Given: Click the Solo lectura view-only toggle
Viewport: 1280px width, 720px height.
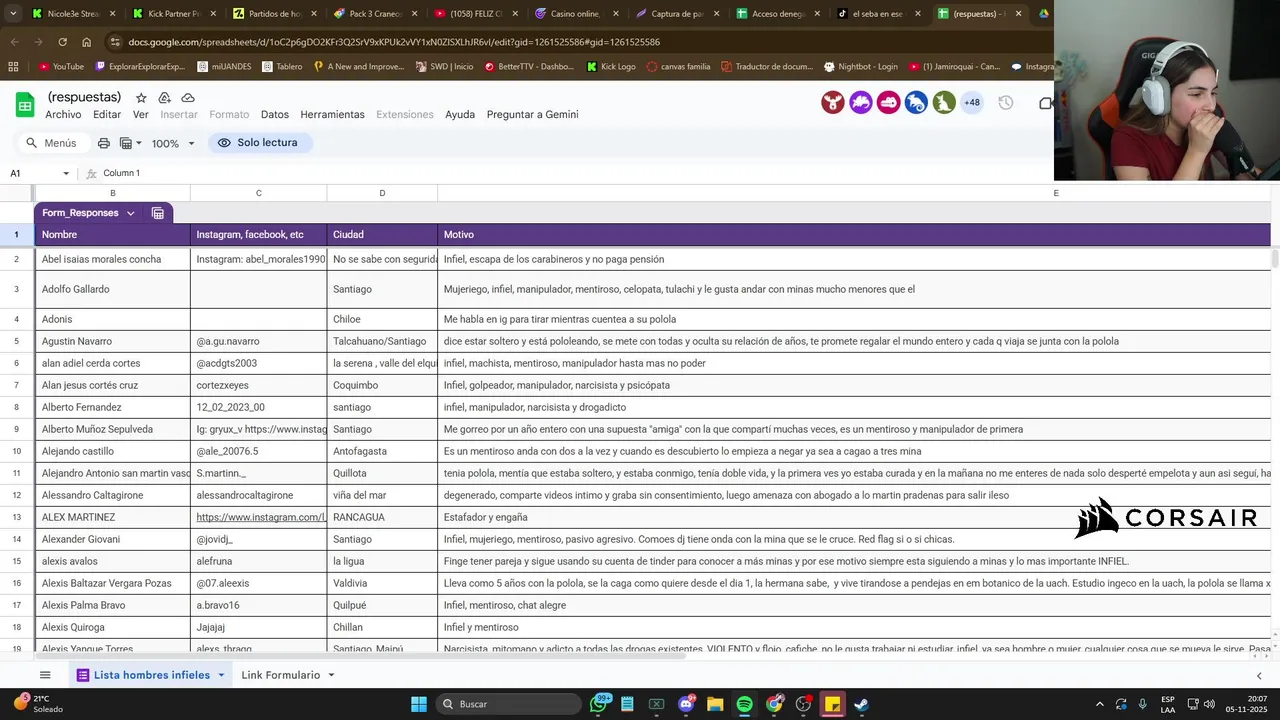Looking at the screenshot, I should point(259,143).
